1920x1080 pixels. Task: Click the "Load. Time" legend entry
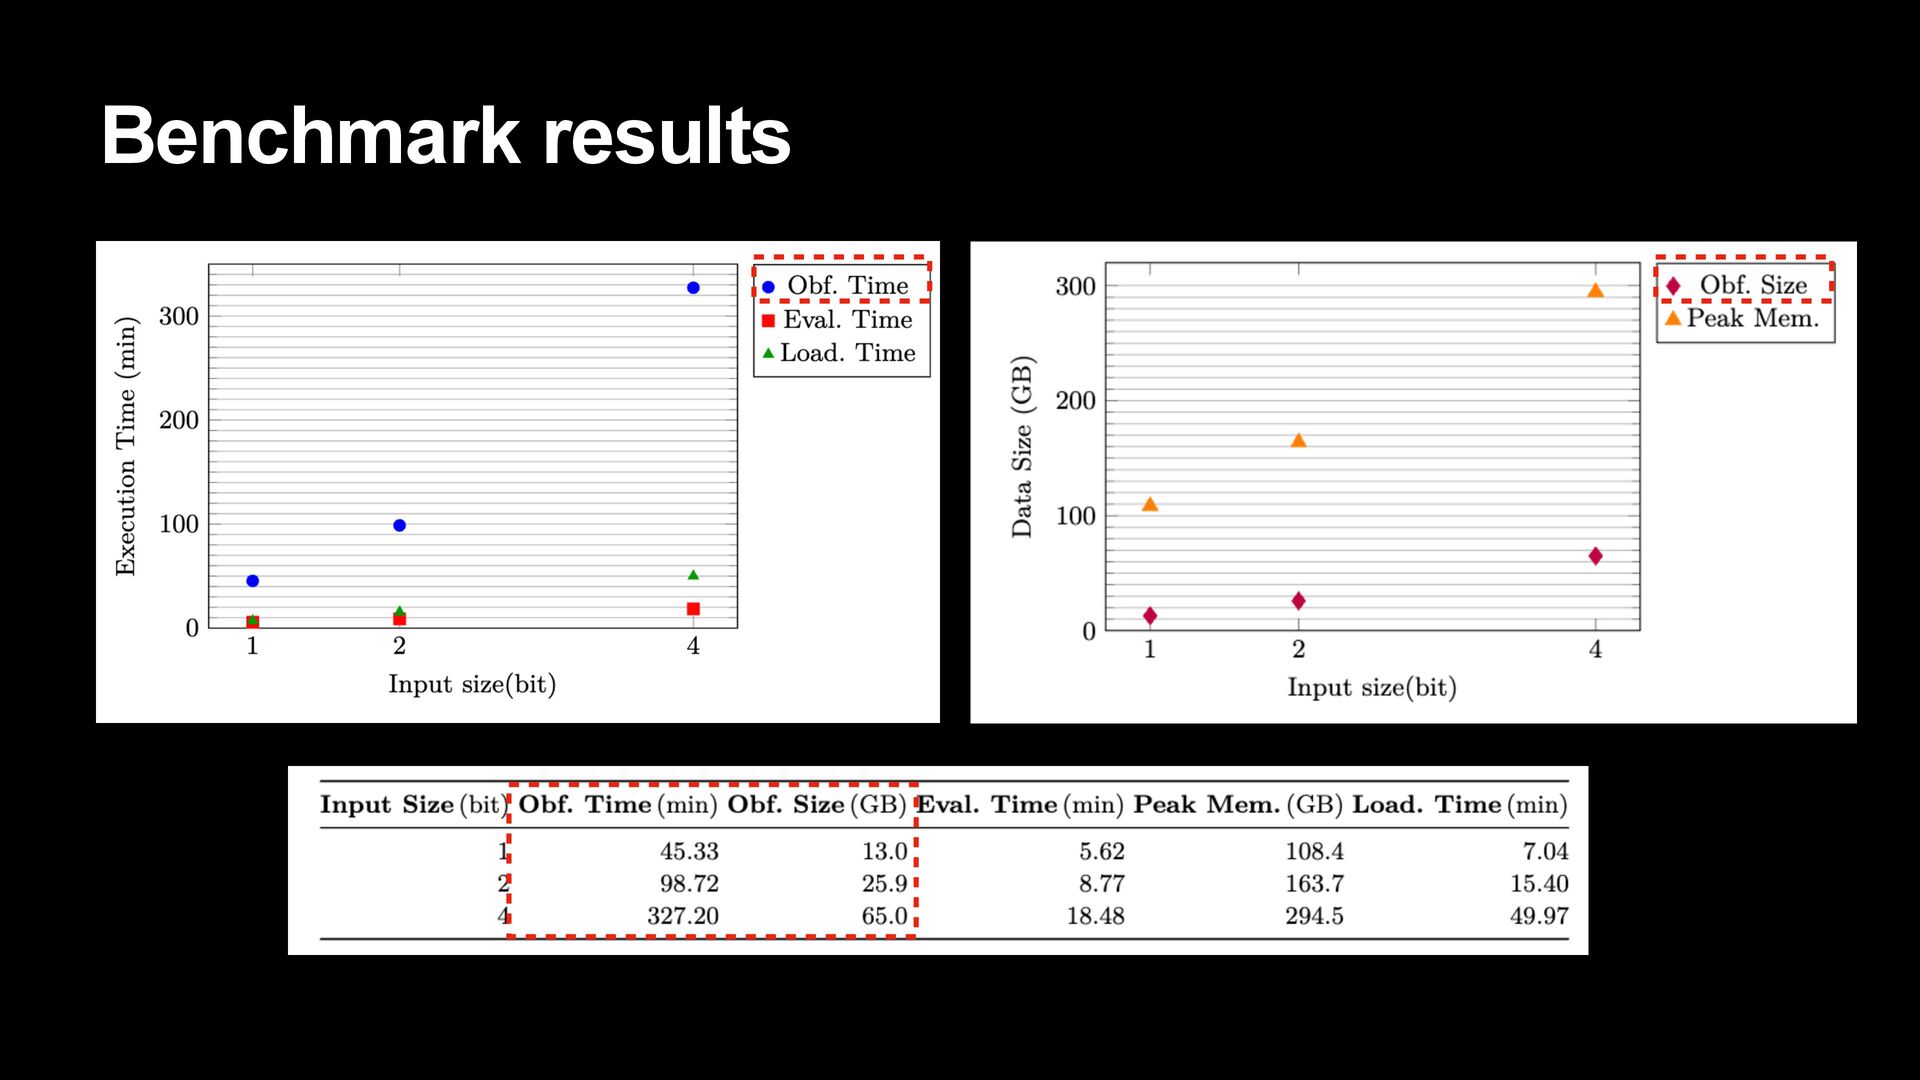pyautogui.click(x=838, y=353)
